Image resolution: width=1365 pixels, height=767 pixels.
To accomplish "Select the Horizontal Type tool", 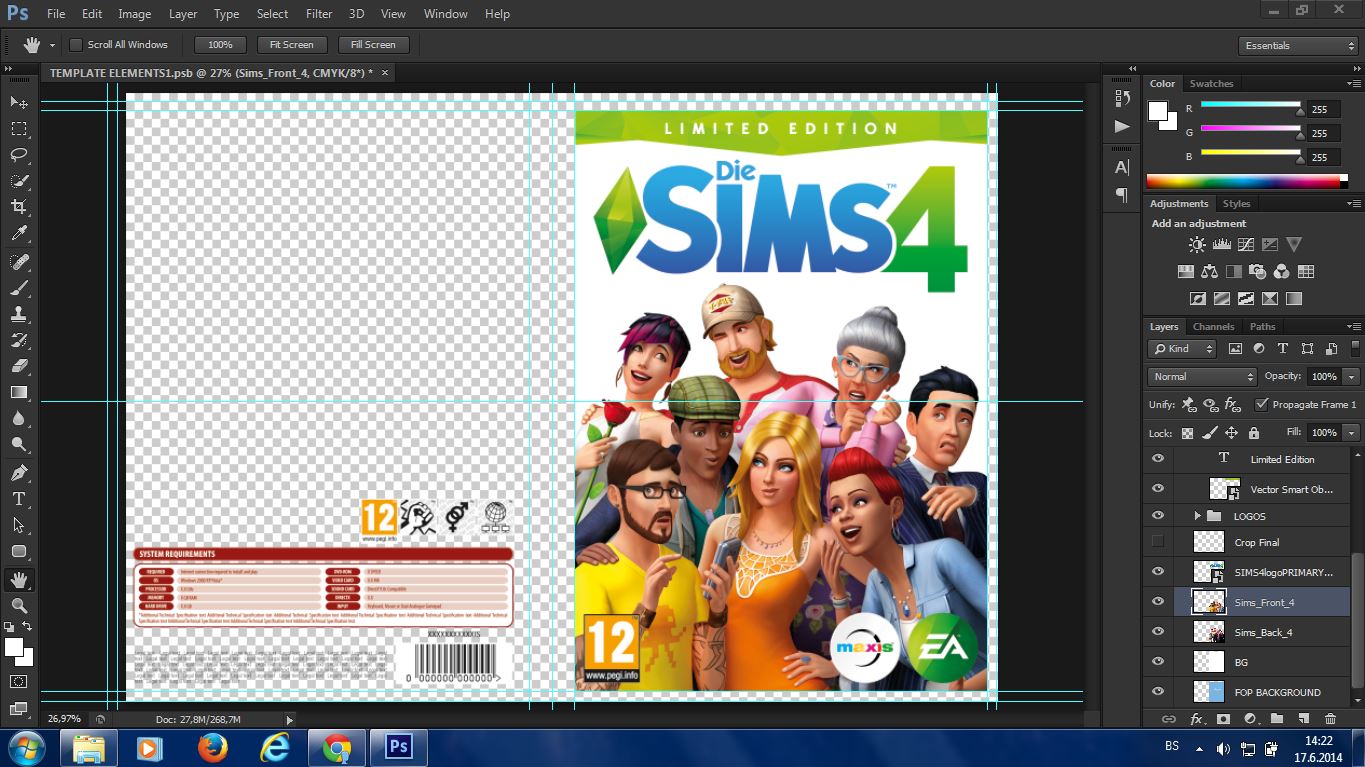I will (18, 499).
